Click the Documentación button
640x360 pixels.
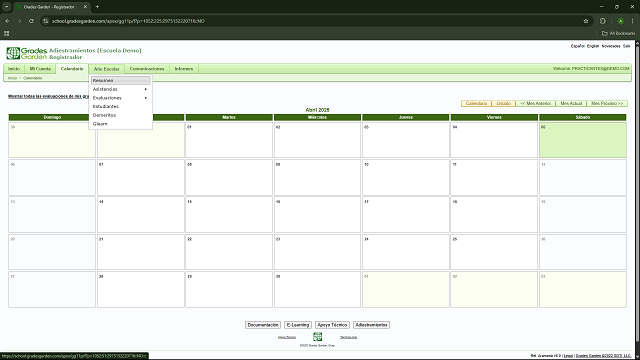263,325
